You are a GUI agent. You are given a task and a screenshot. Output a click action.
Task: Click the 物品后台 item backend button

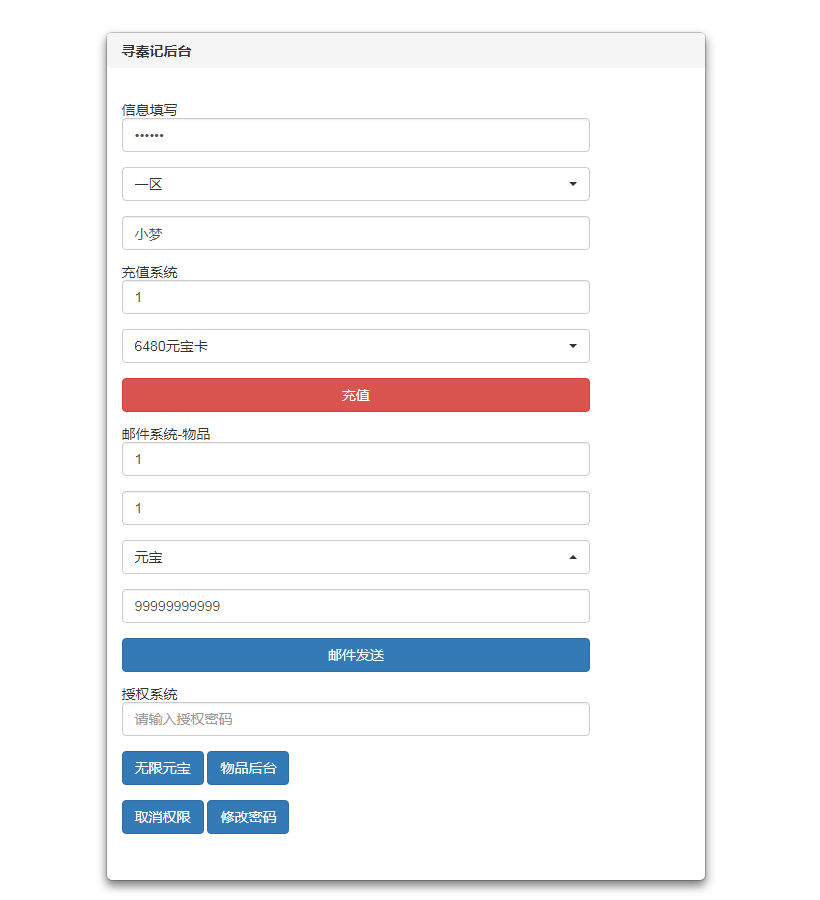click(x=247, y=768)
